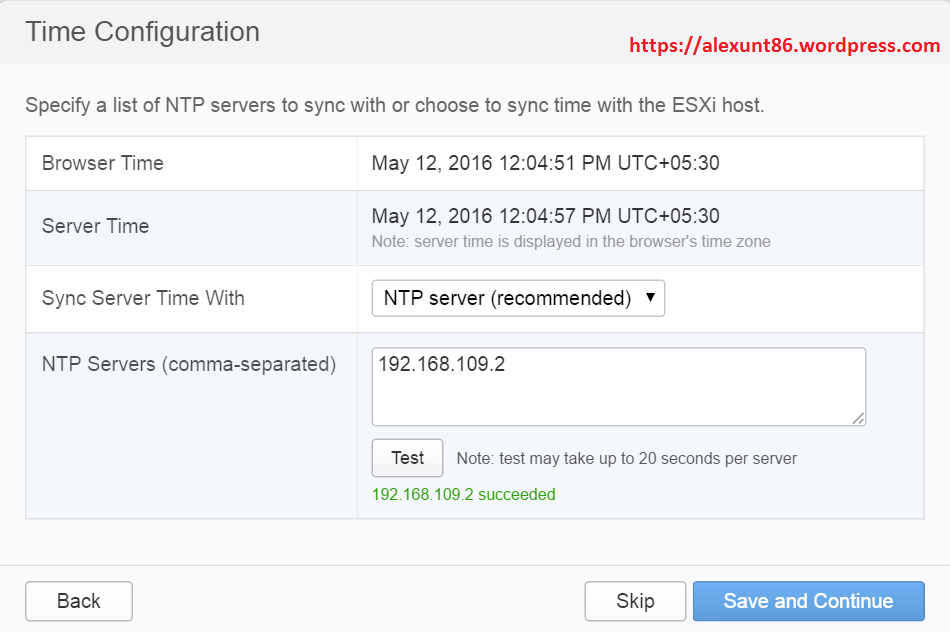The width and height of the screenshot is (950, 632).
Task: Select the Browser Time value 12:04:51 PM
Action: point(545,163)
